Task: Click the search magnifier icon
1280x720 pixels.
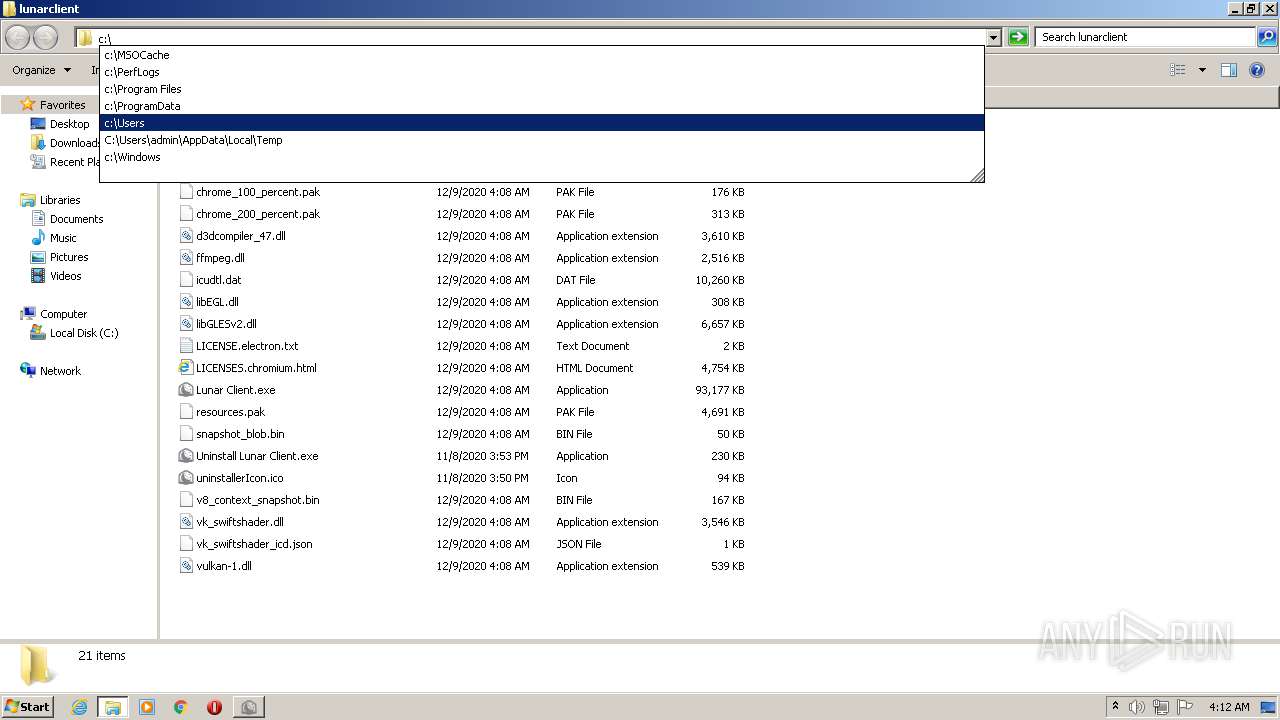Action: click(x=1267, y=37)
